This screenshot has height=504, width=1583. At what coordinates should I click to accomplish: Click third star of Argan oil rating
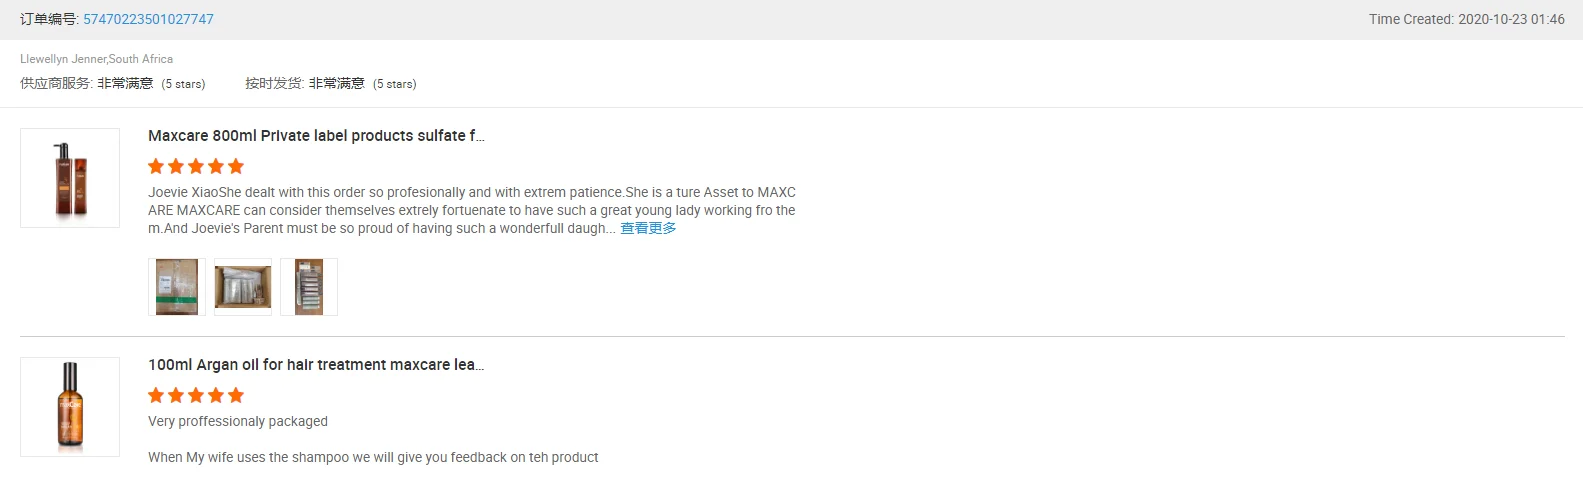coord(196,395)
